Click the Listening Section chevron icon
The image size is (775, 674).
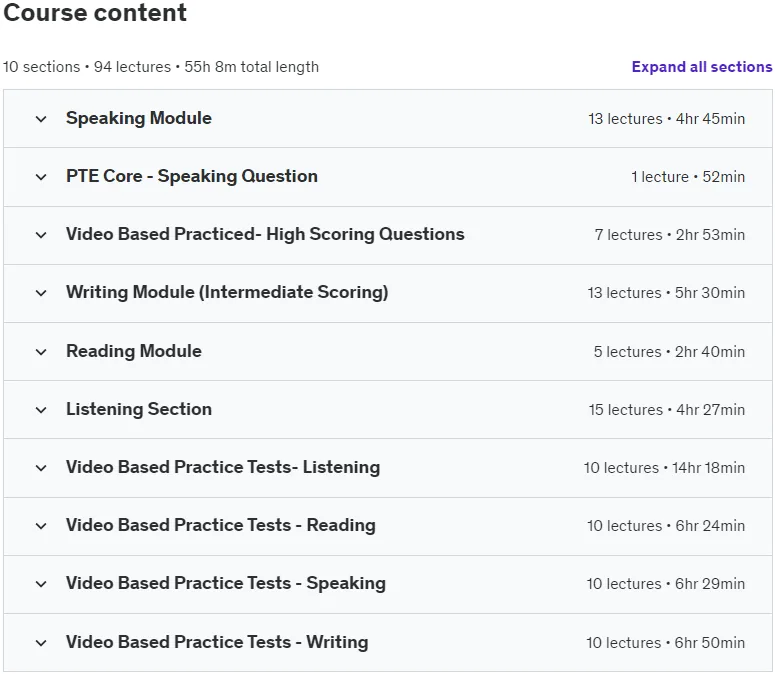41,410
